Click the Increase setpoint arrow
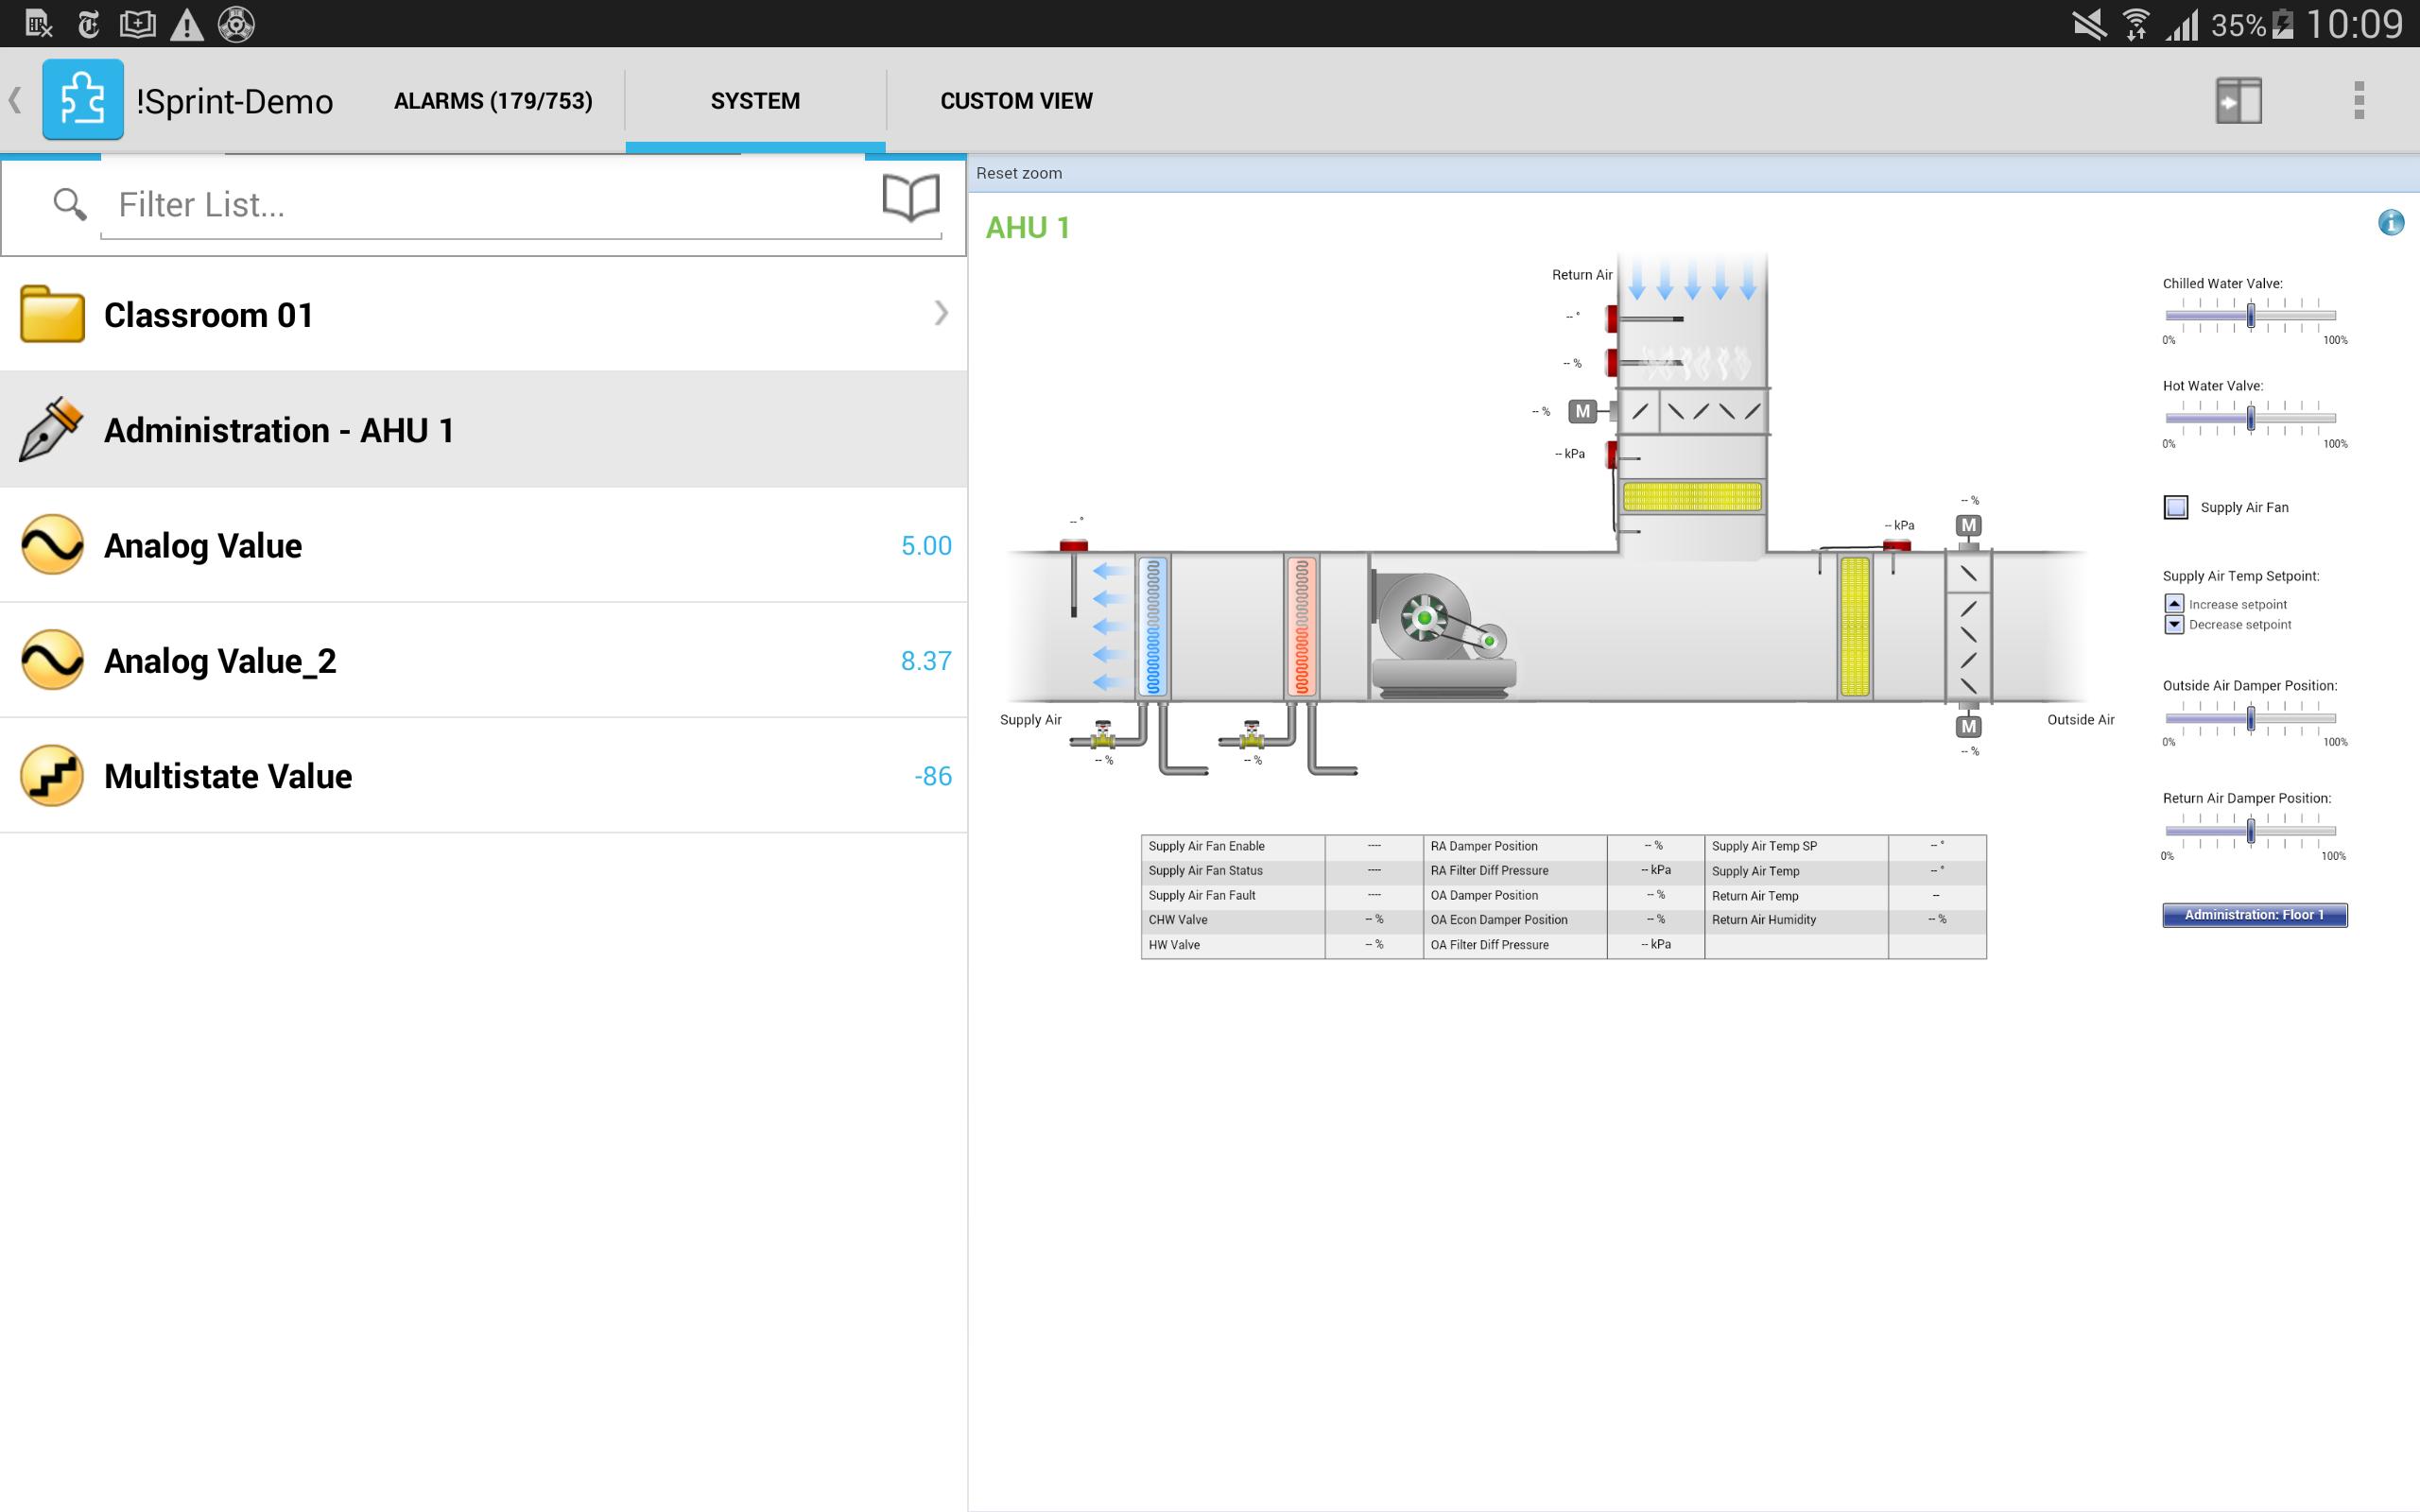This screenshot has width=2420, height=1512. [x=2173, y=604]
